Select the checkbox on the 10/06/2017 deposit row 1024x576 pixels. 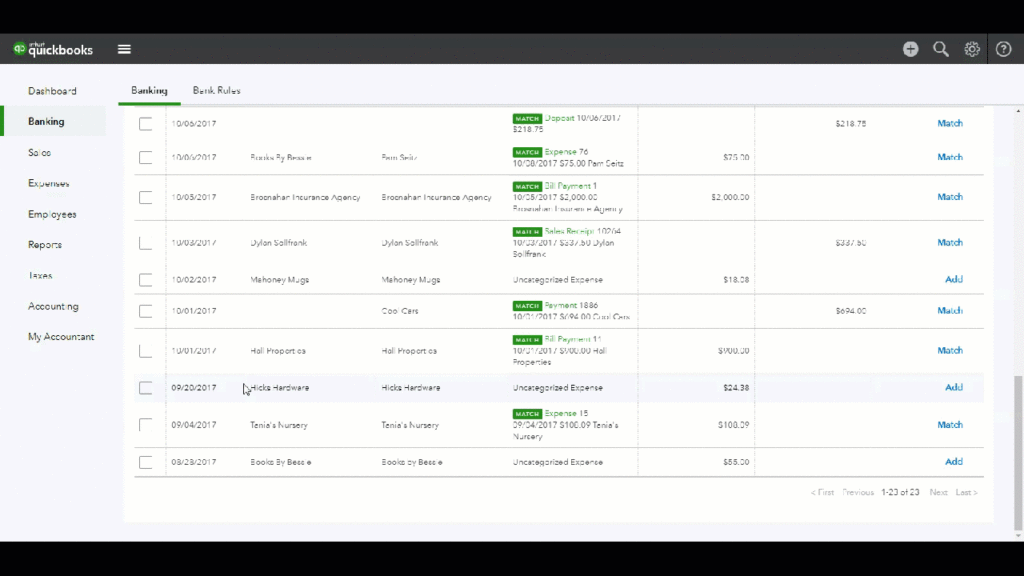(x=146, y=123)
